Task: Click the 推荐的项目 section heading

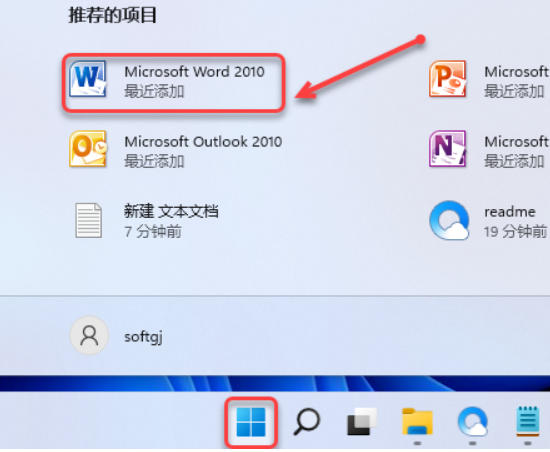Action: pyautogui.click(x=112, y=15)
